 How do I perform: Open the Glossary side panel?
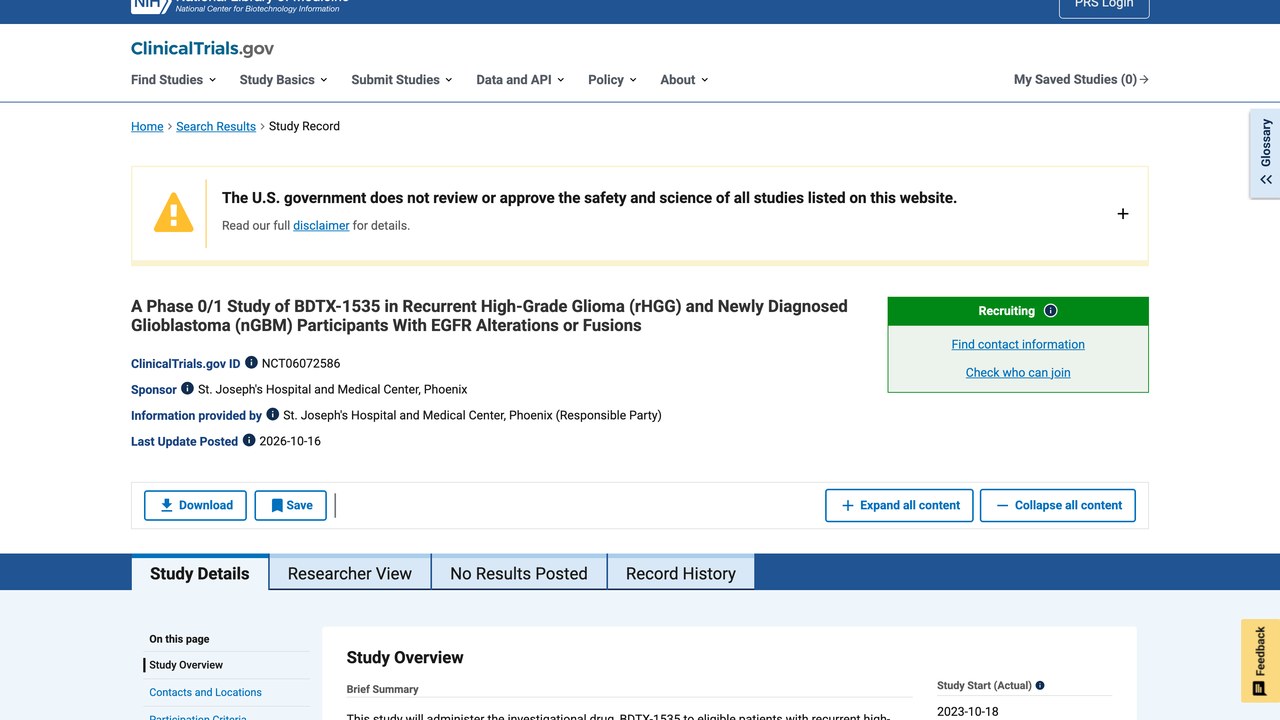click(x=1265, y=154)
